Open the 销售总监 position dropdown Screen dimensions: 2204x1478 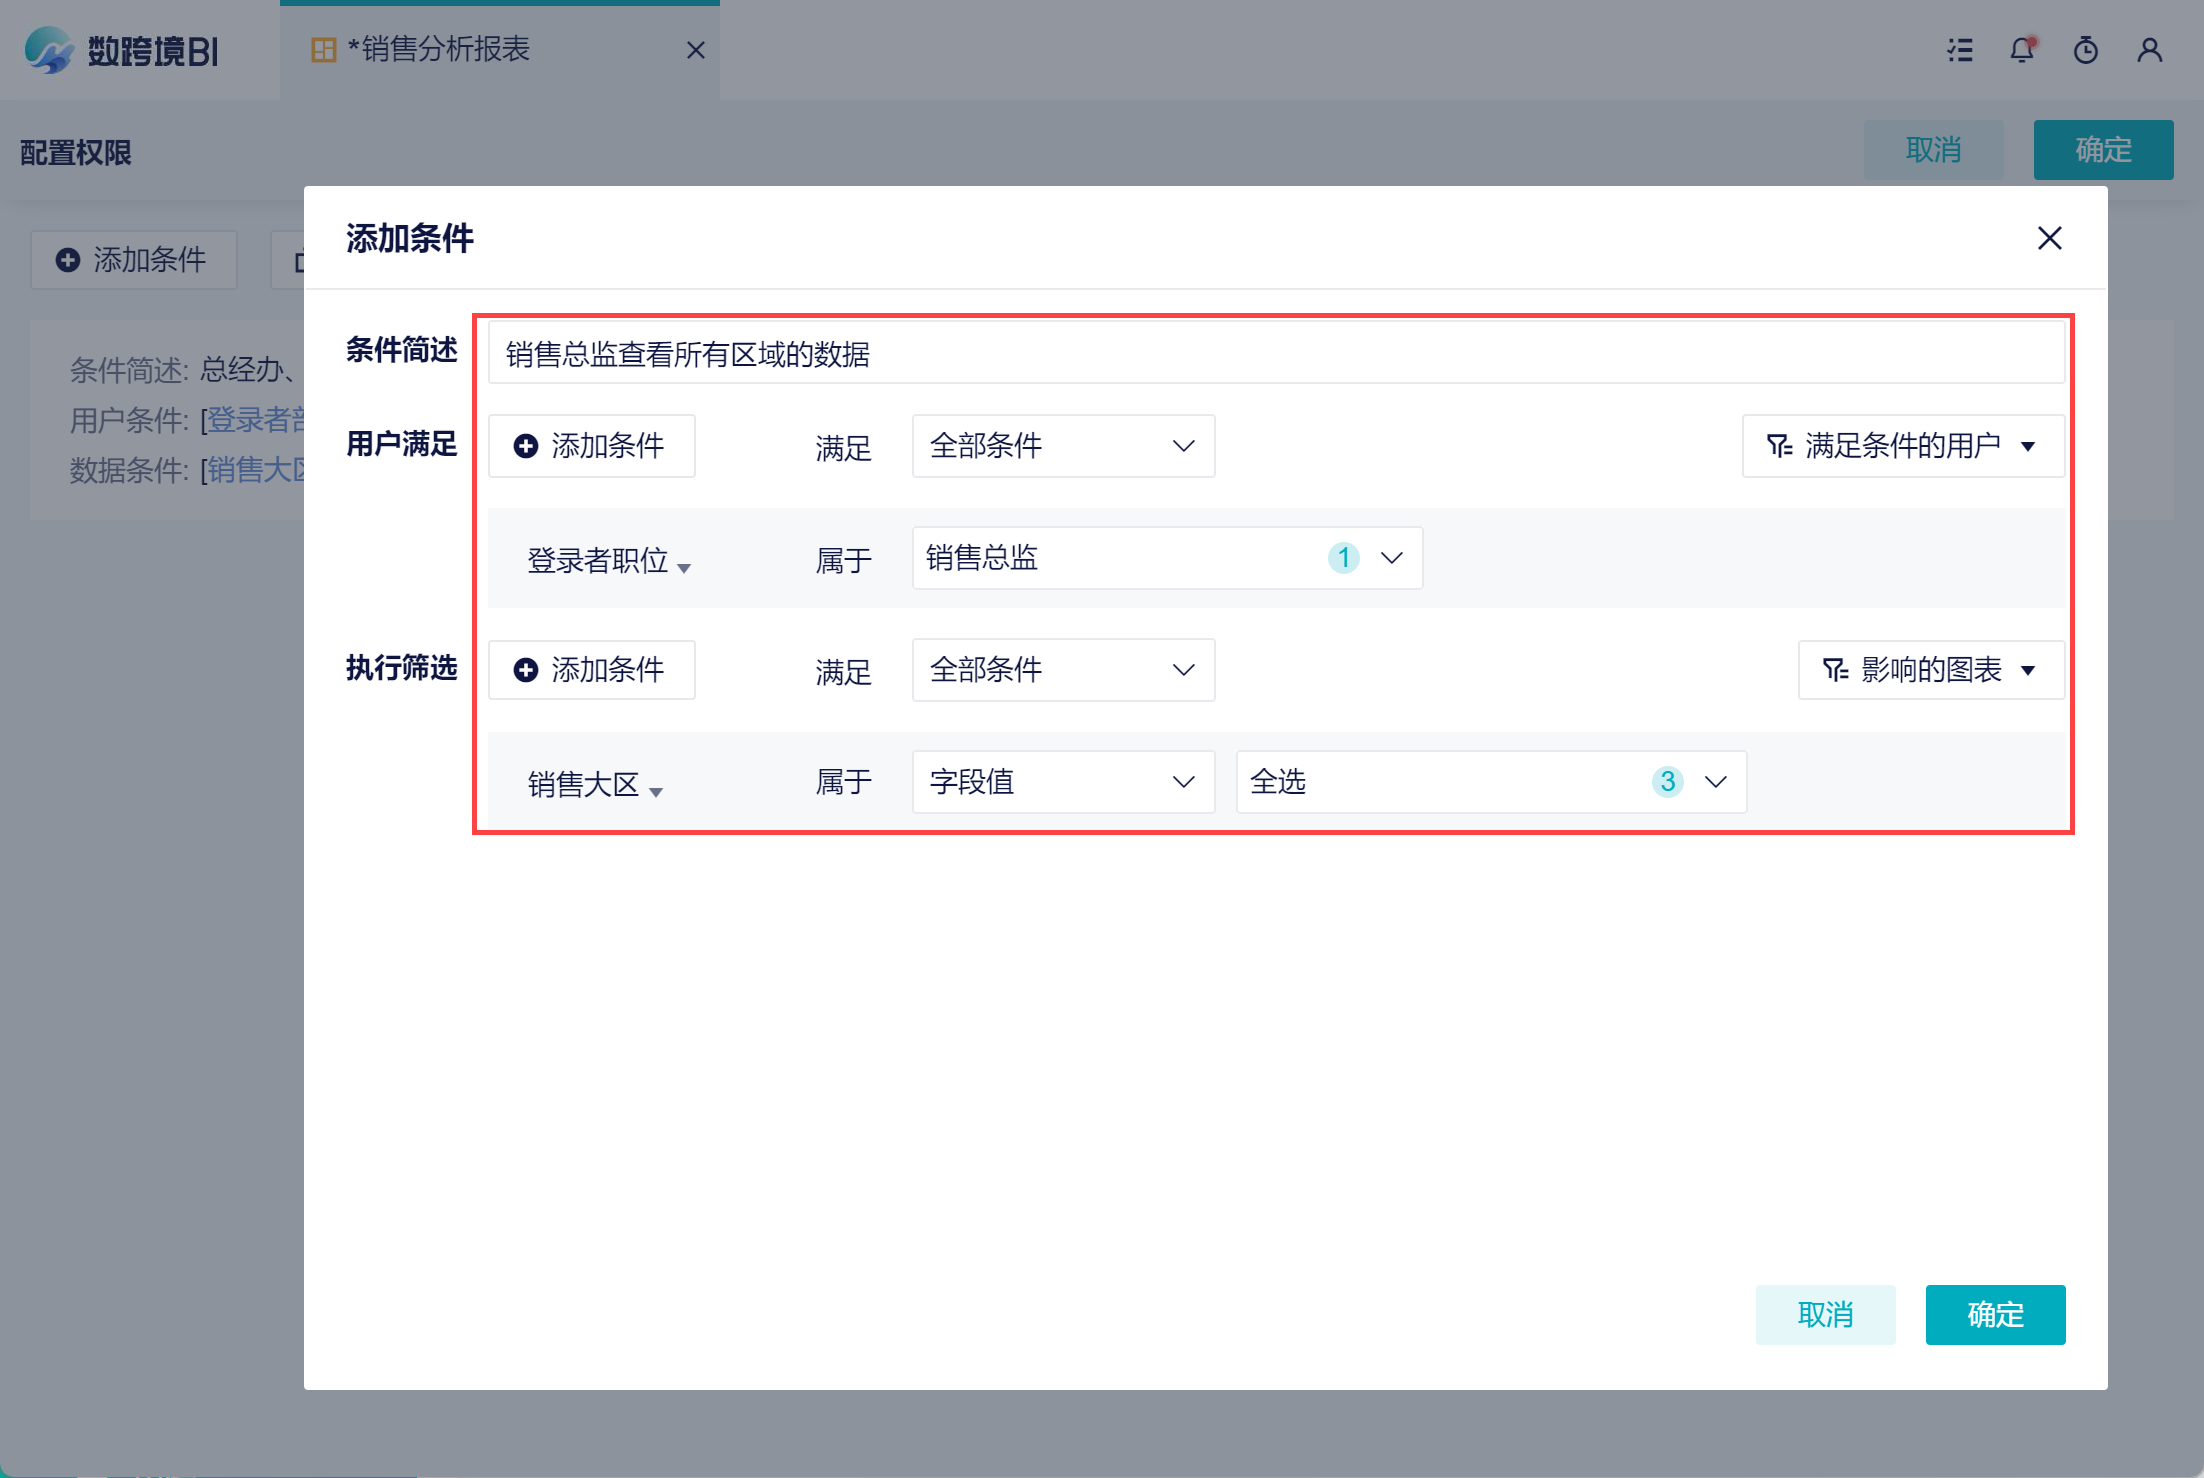click(1166, 558)
